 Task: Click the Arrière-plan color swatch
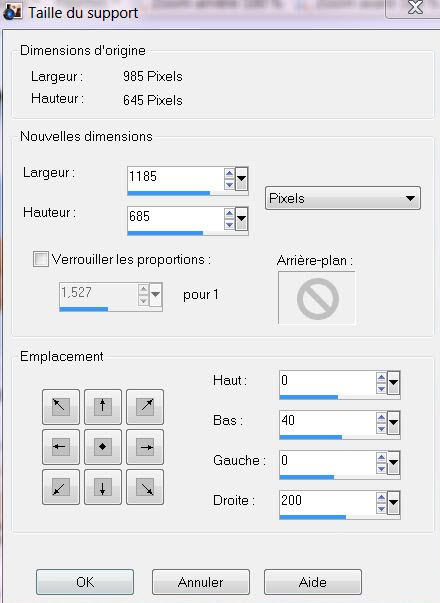coord(317,298)
